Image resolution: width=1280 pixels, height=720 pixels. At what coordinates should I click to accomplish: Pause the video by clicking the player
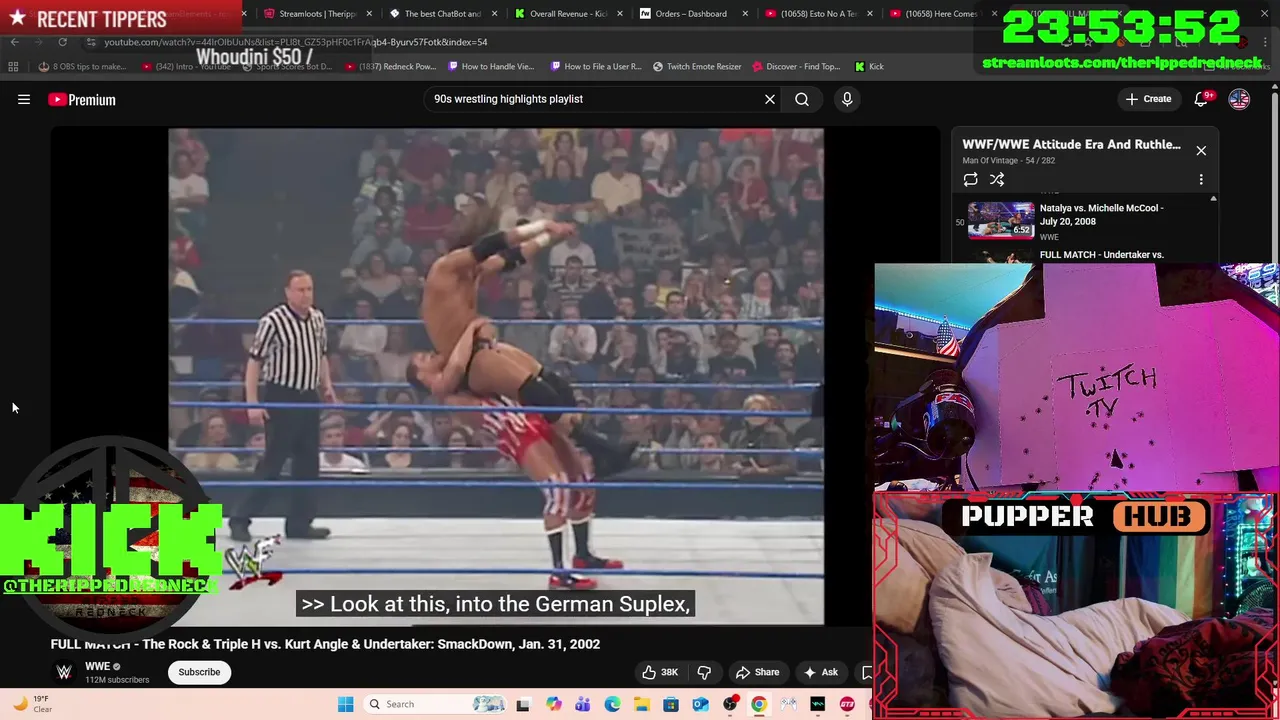[x=496, y=375]
